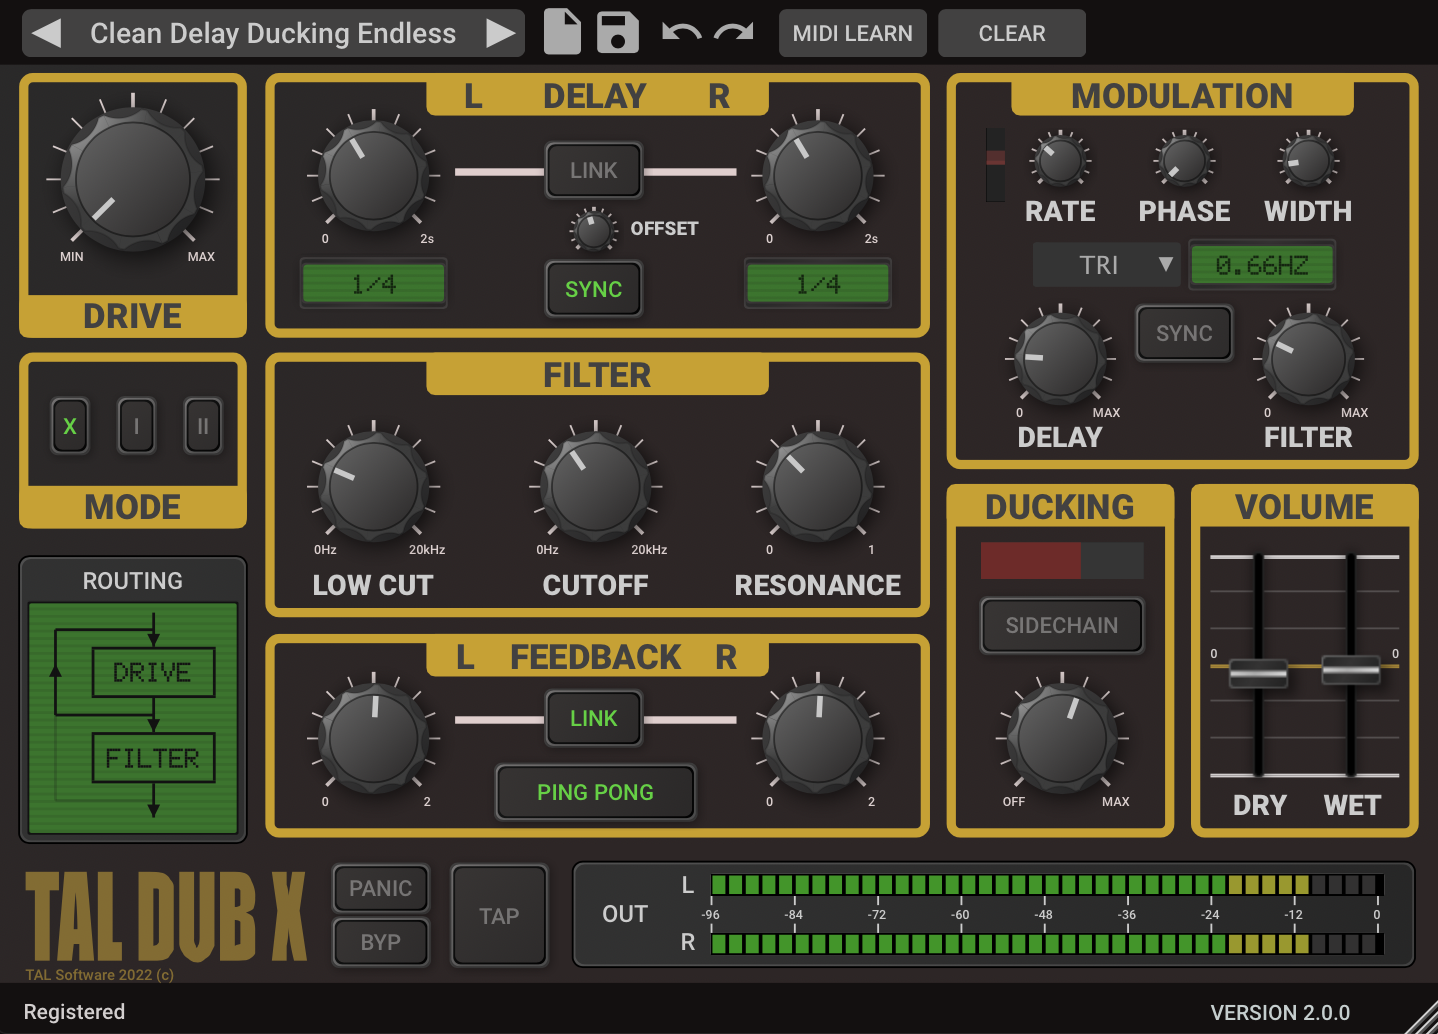The height and width of the screenshot is (1034, 1438).
Task: Undo the last change
Action: click(x=683, y=32)
